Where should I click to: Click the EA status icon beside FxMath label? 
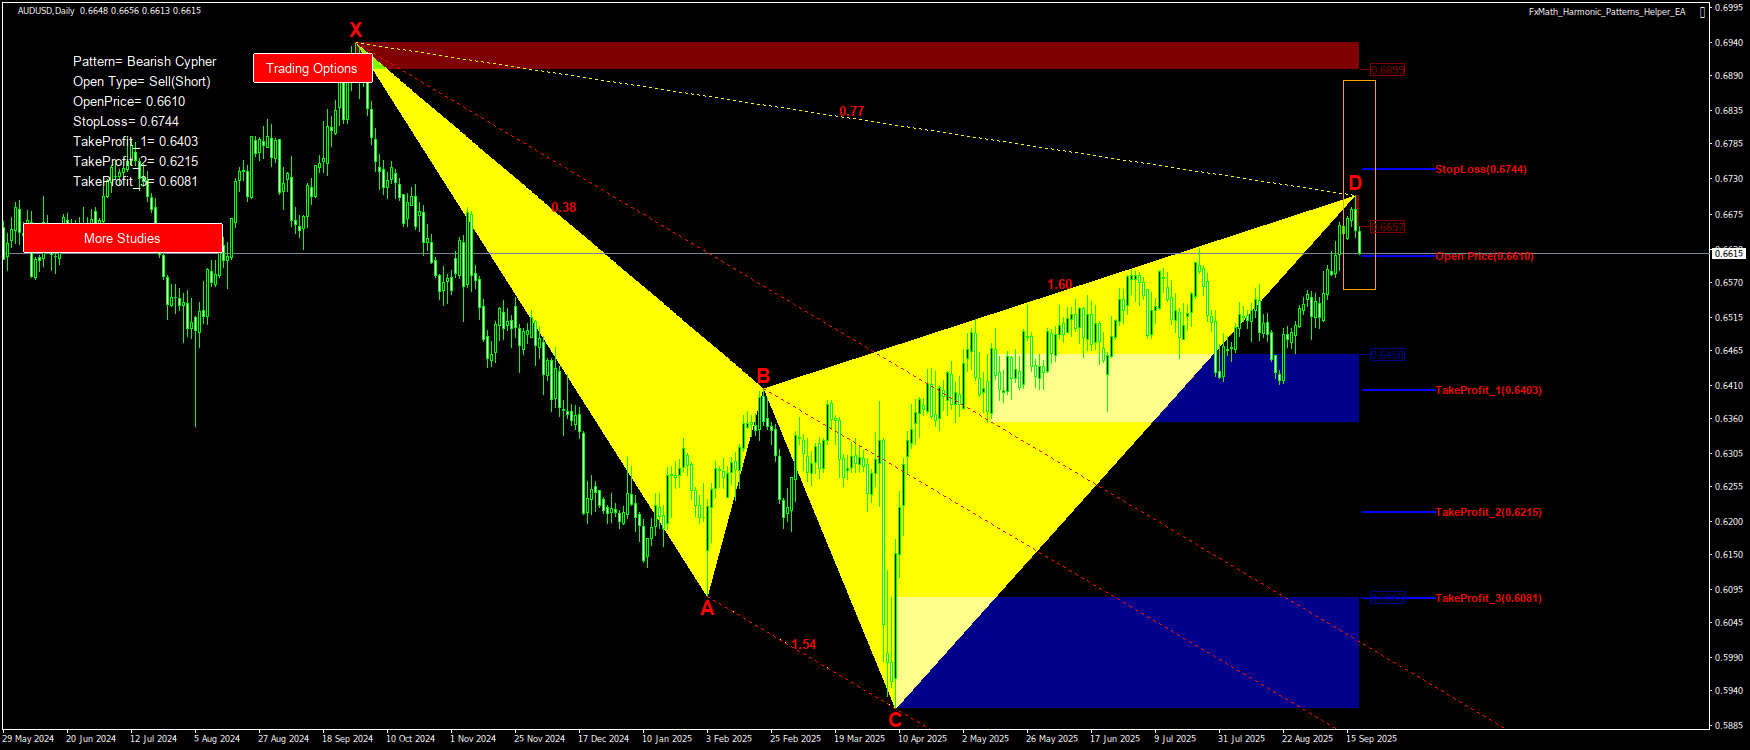pos(1703,12)
